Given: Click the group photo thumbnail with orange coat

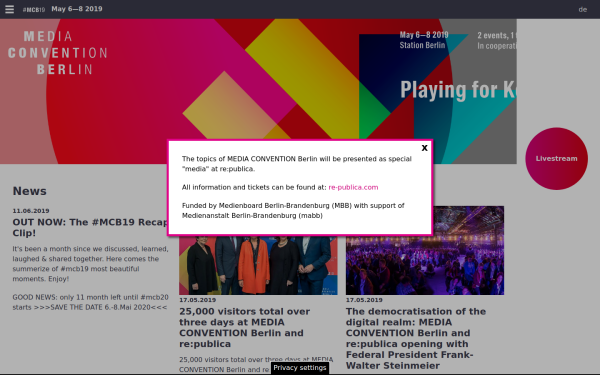Looking at the screenshot, I should click(x=258, y=265).
